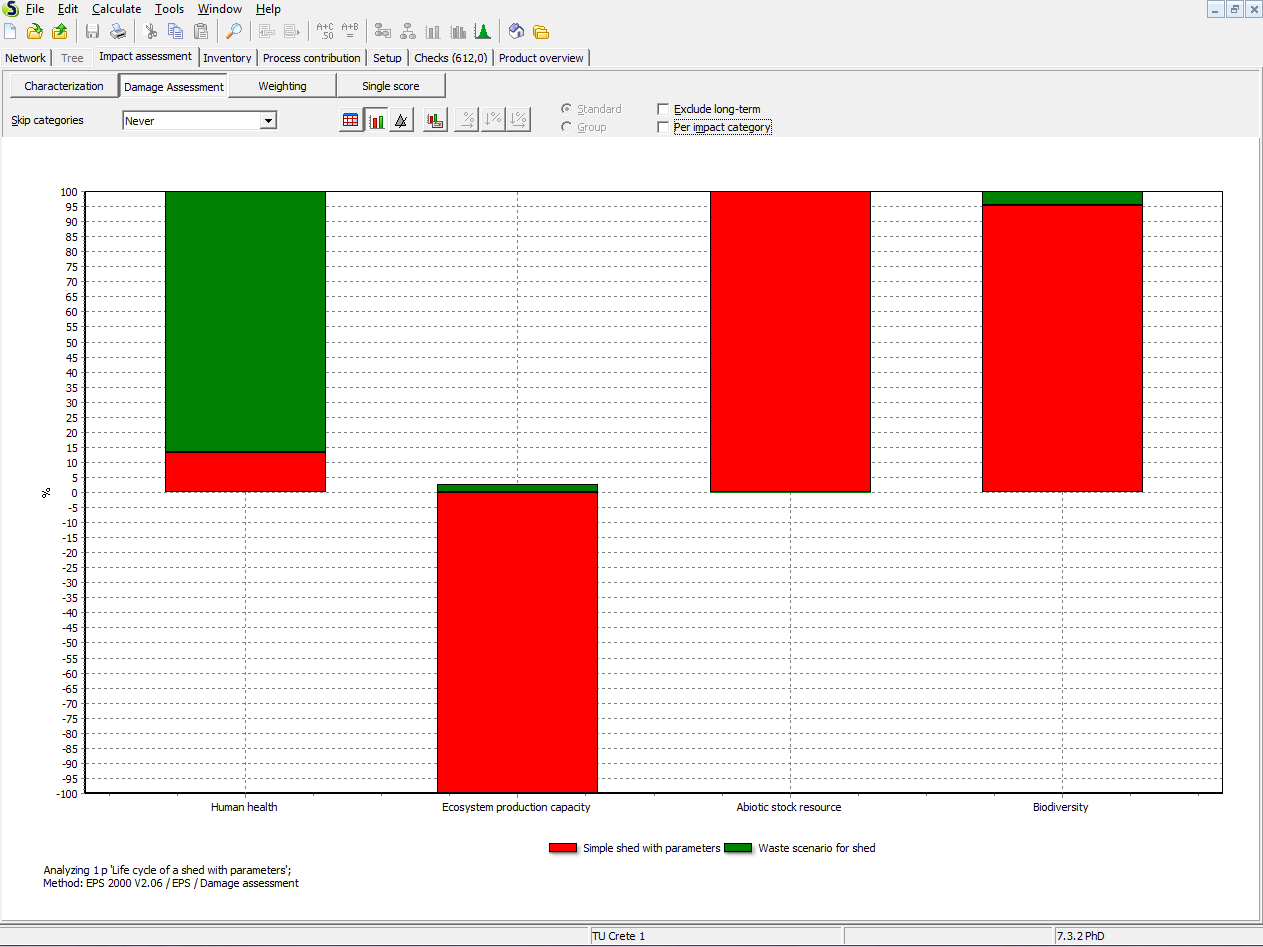Screen dimensions: 1263x947
Task: Switch to the Inventory tab
Action: click(x=227, y=58)
